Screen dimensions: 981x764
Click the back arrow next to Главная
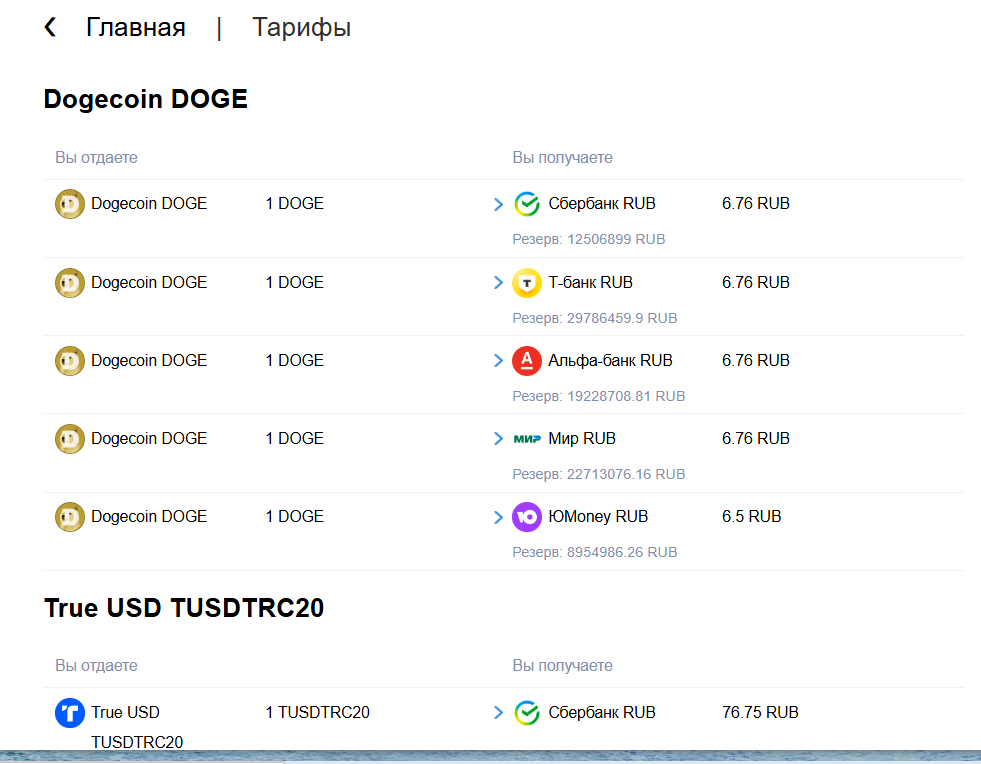(x=51, y=27)
